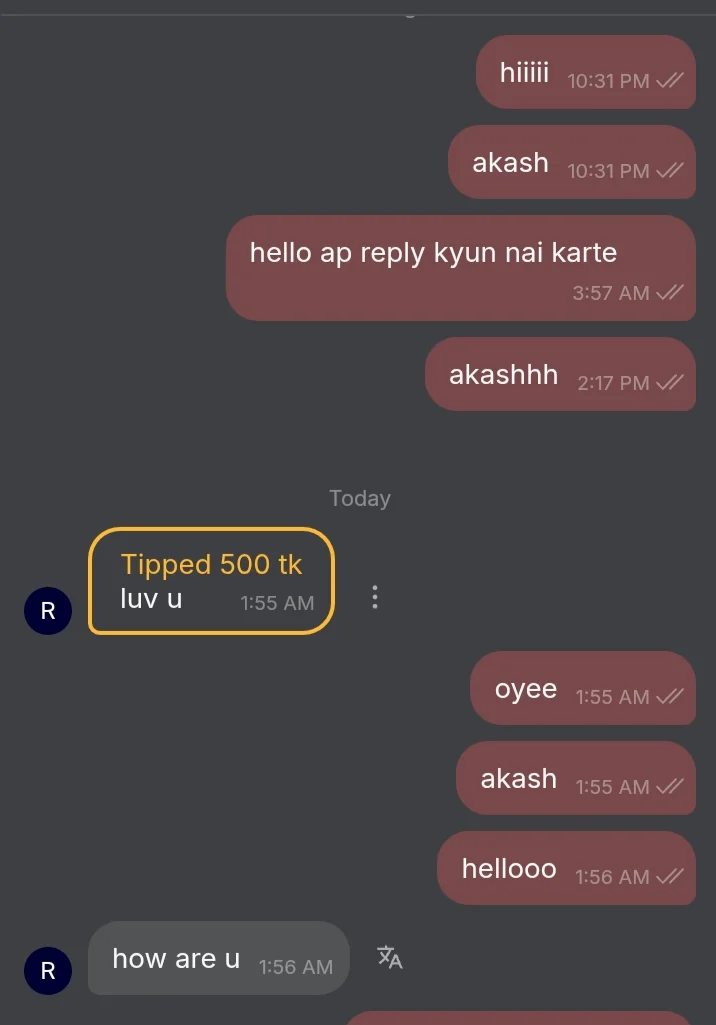
Task: Select the 'oyee' message bubble
Action: pyautogui.click(x=583, y=688)
